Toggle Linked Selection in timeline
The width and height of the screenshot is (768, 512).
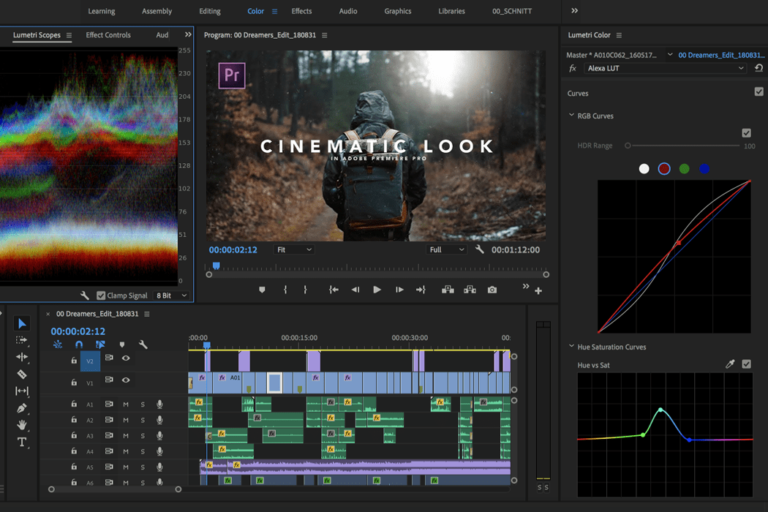coord(100,344)
